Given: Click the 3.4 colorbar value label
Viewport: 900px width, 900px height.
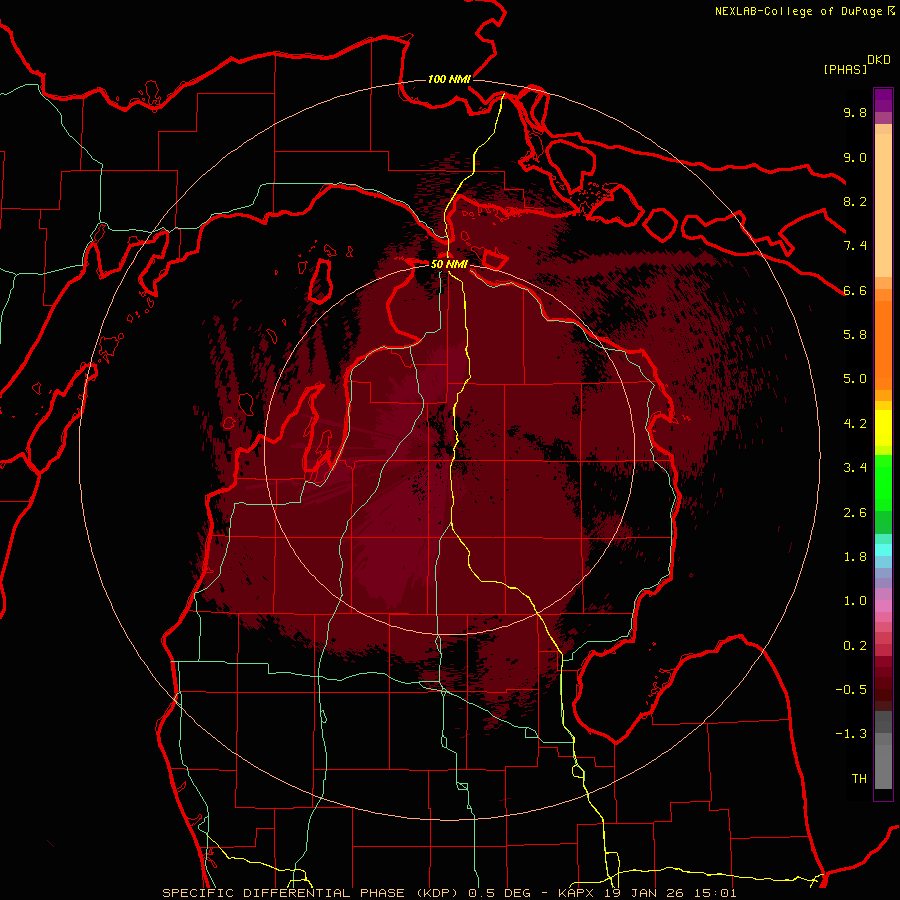Looking at the screenshot, I should [x=855, y=468].
